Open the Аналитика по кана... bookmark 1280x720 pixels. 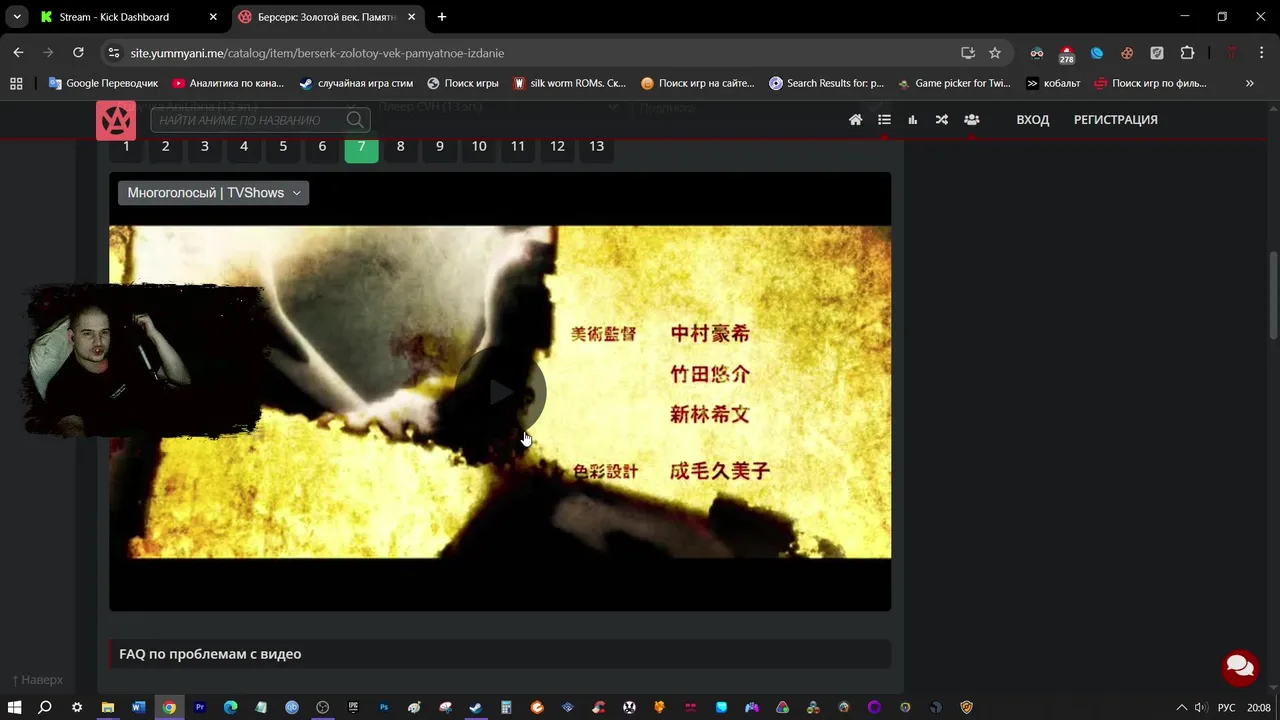pyautogui.click(x=228, y=83)
